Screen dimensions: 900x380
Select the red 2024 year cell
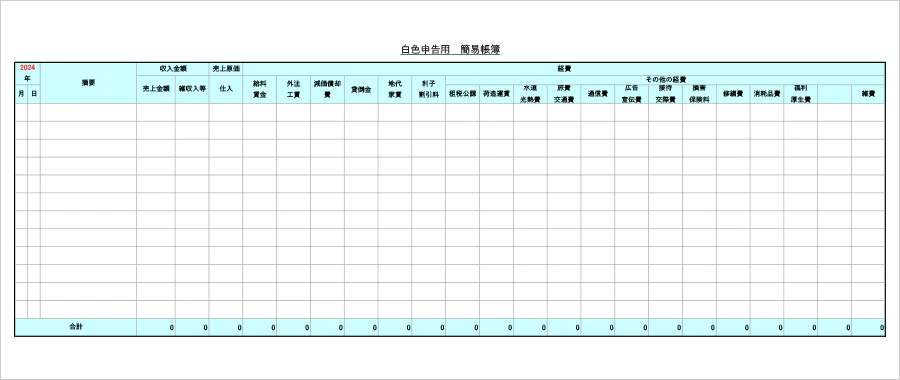click(x=28, y=68)
